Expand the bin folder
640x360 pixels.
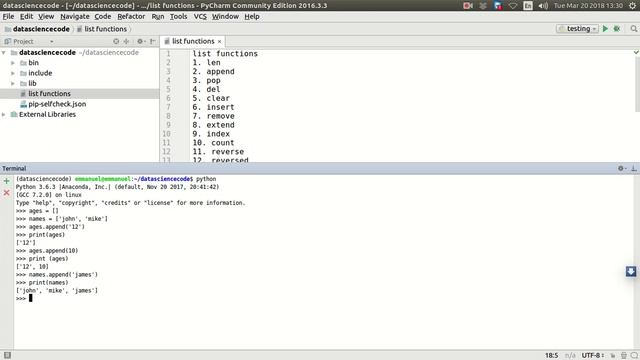[13, 63]
